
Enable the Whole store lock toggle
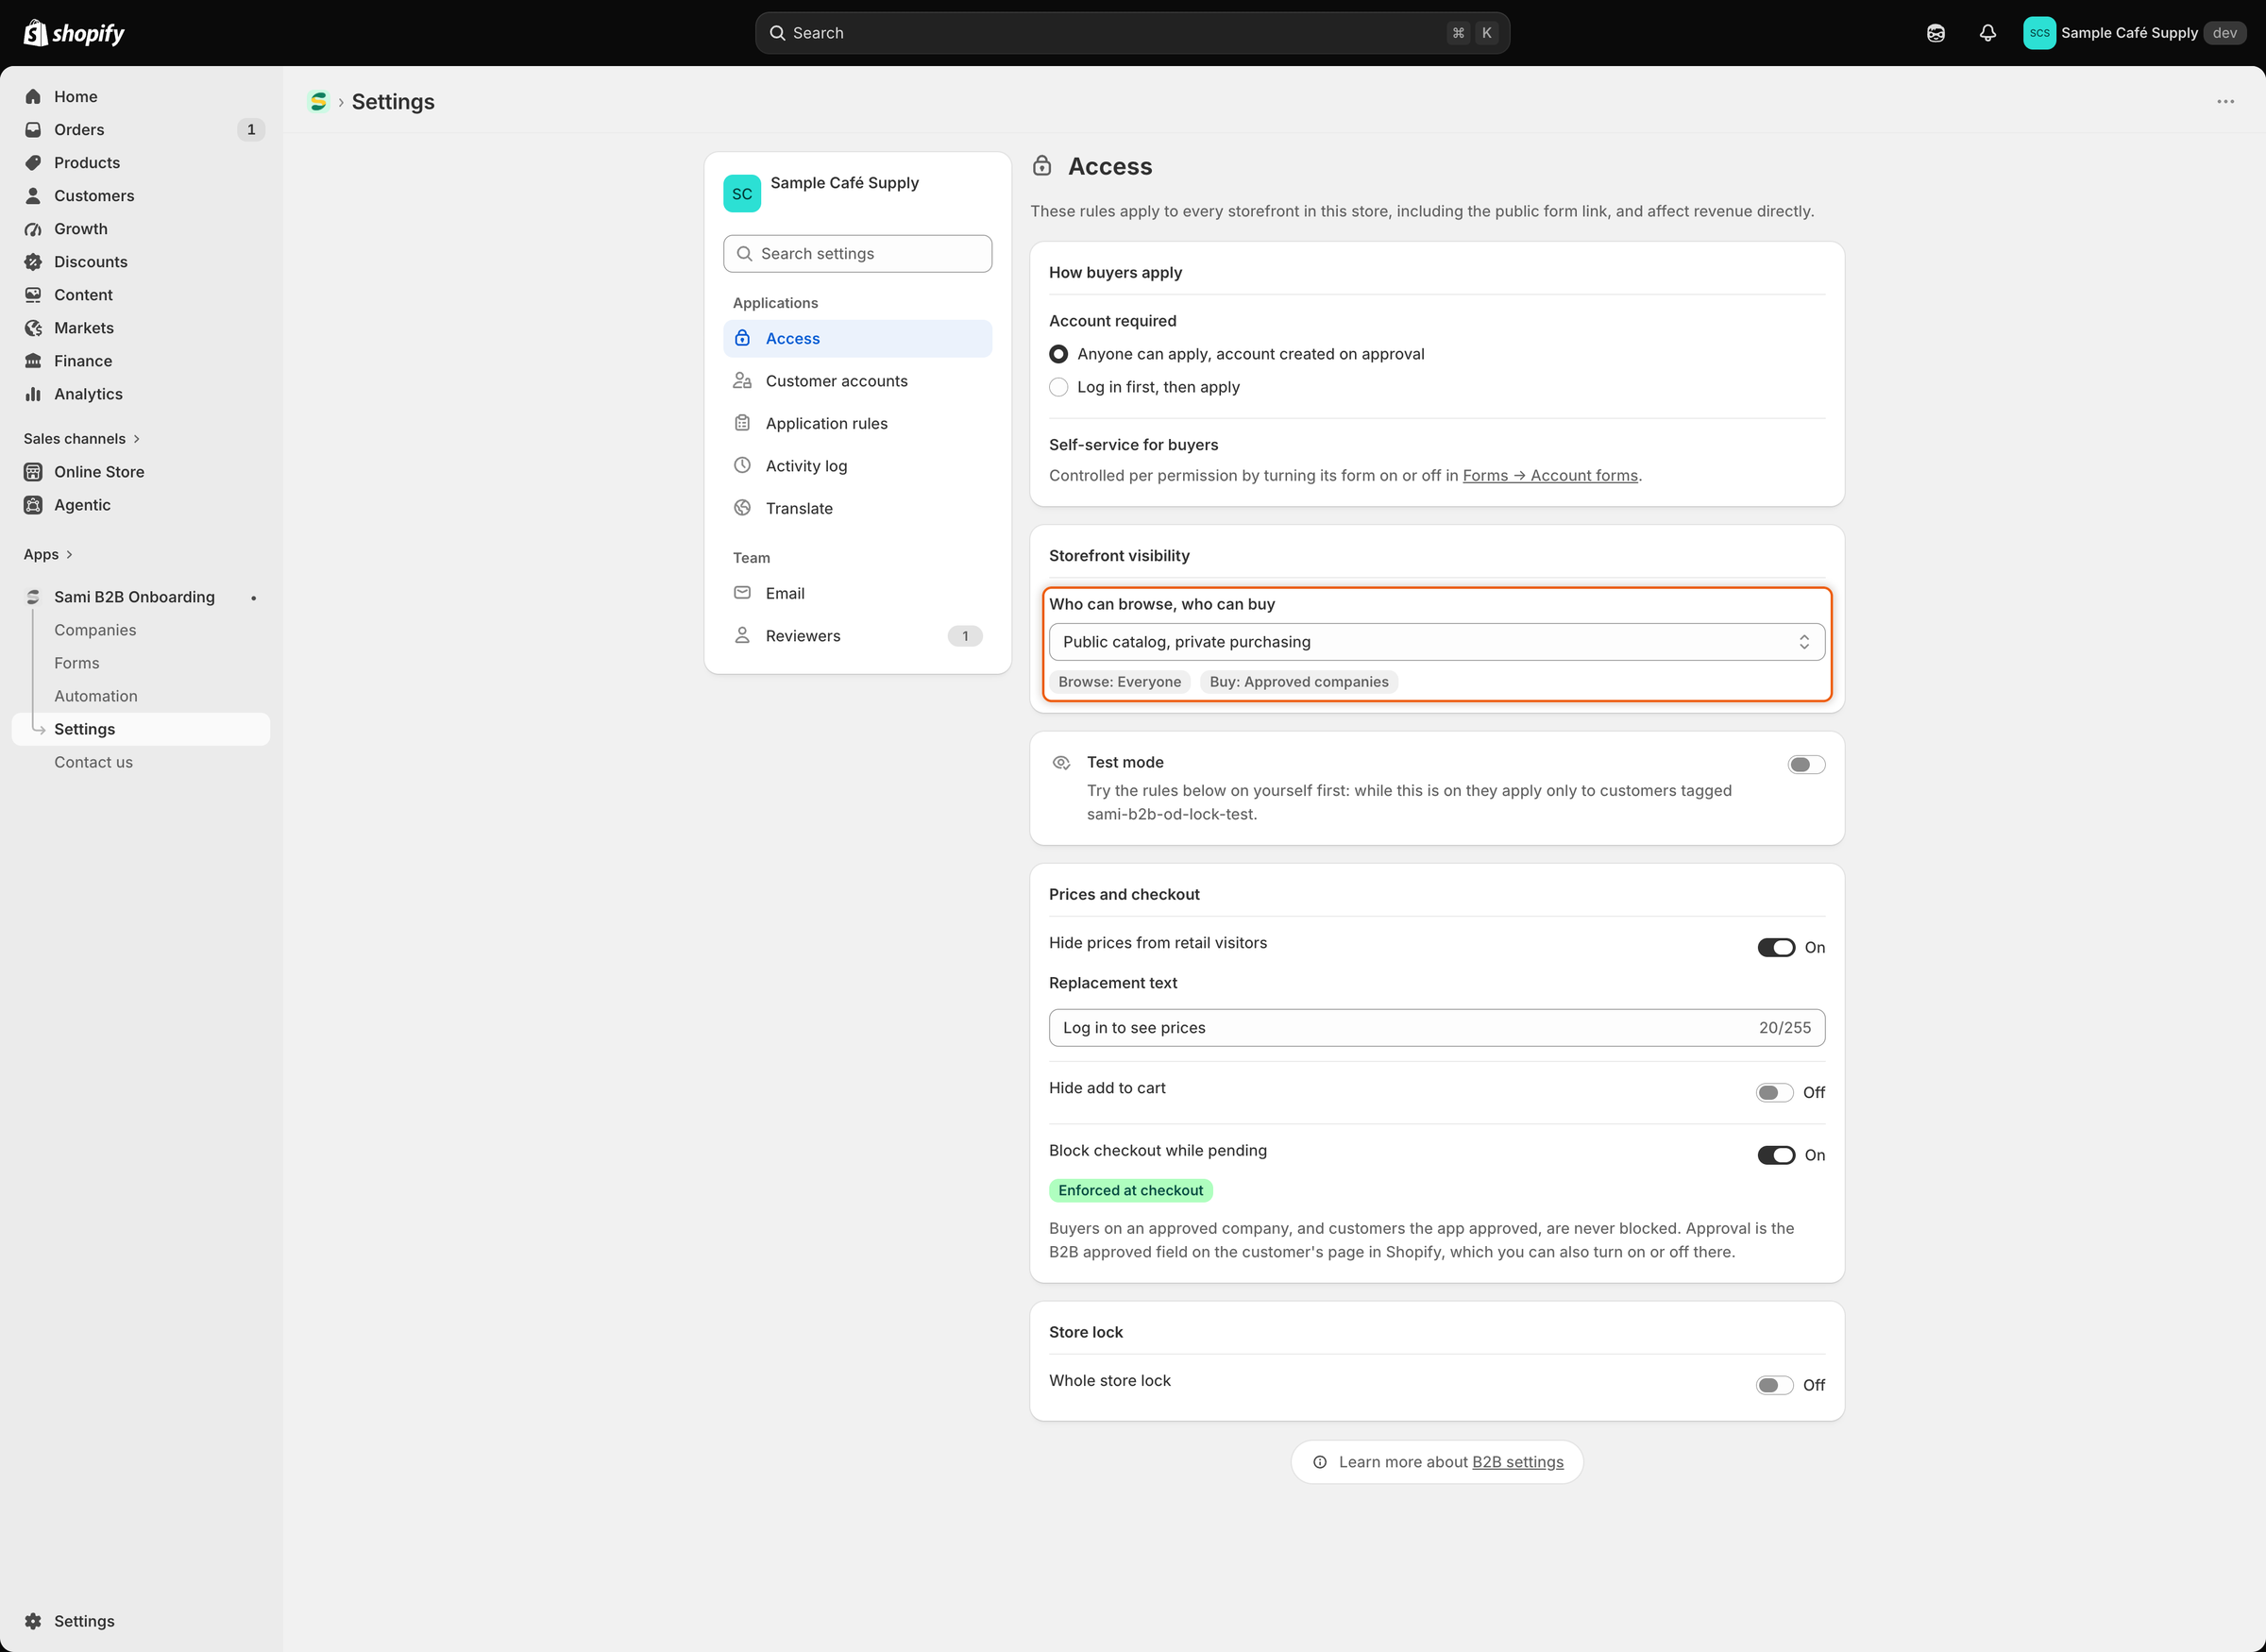pyautogui.click(x=1774, y=1385)
